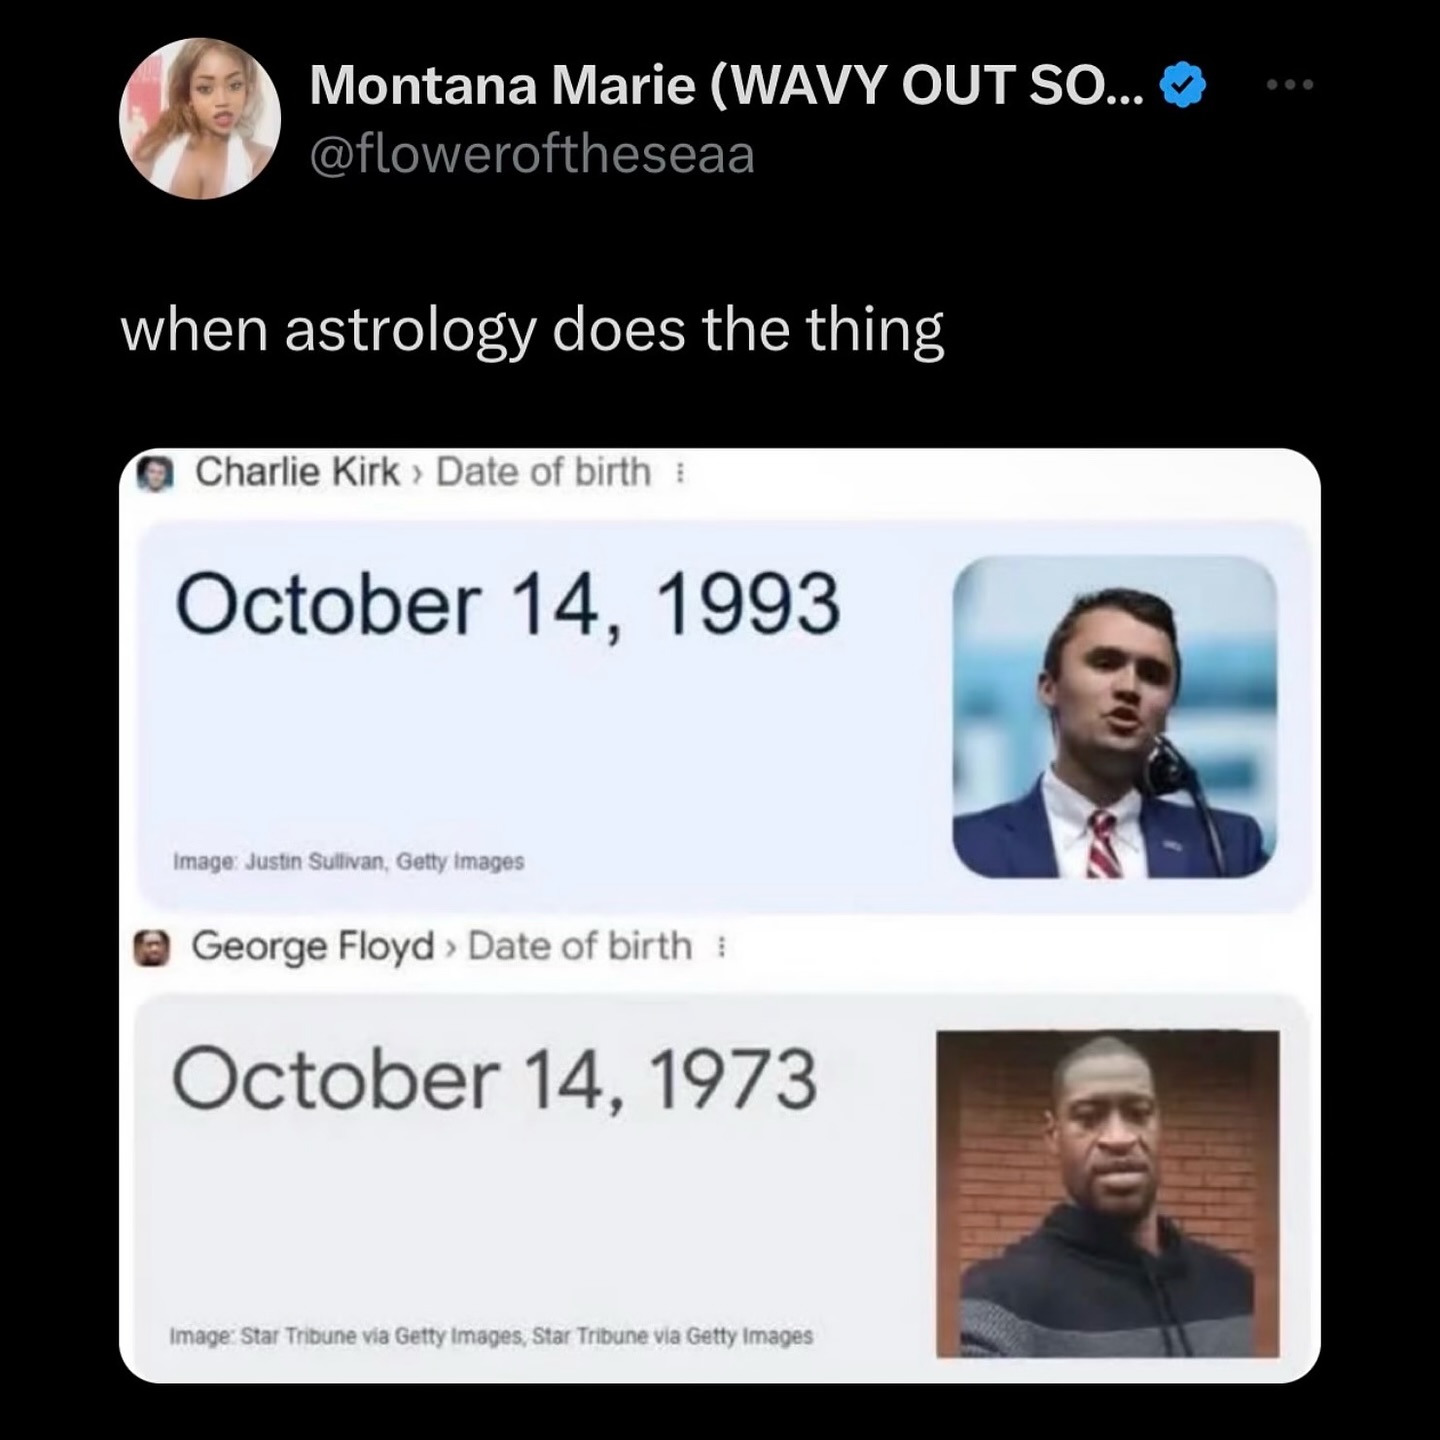Open the three-dot tweet options menu
Image resolution: width=1440 pixels, height=1440 pixels.
pyautogui.click(x=1290, y=85)
